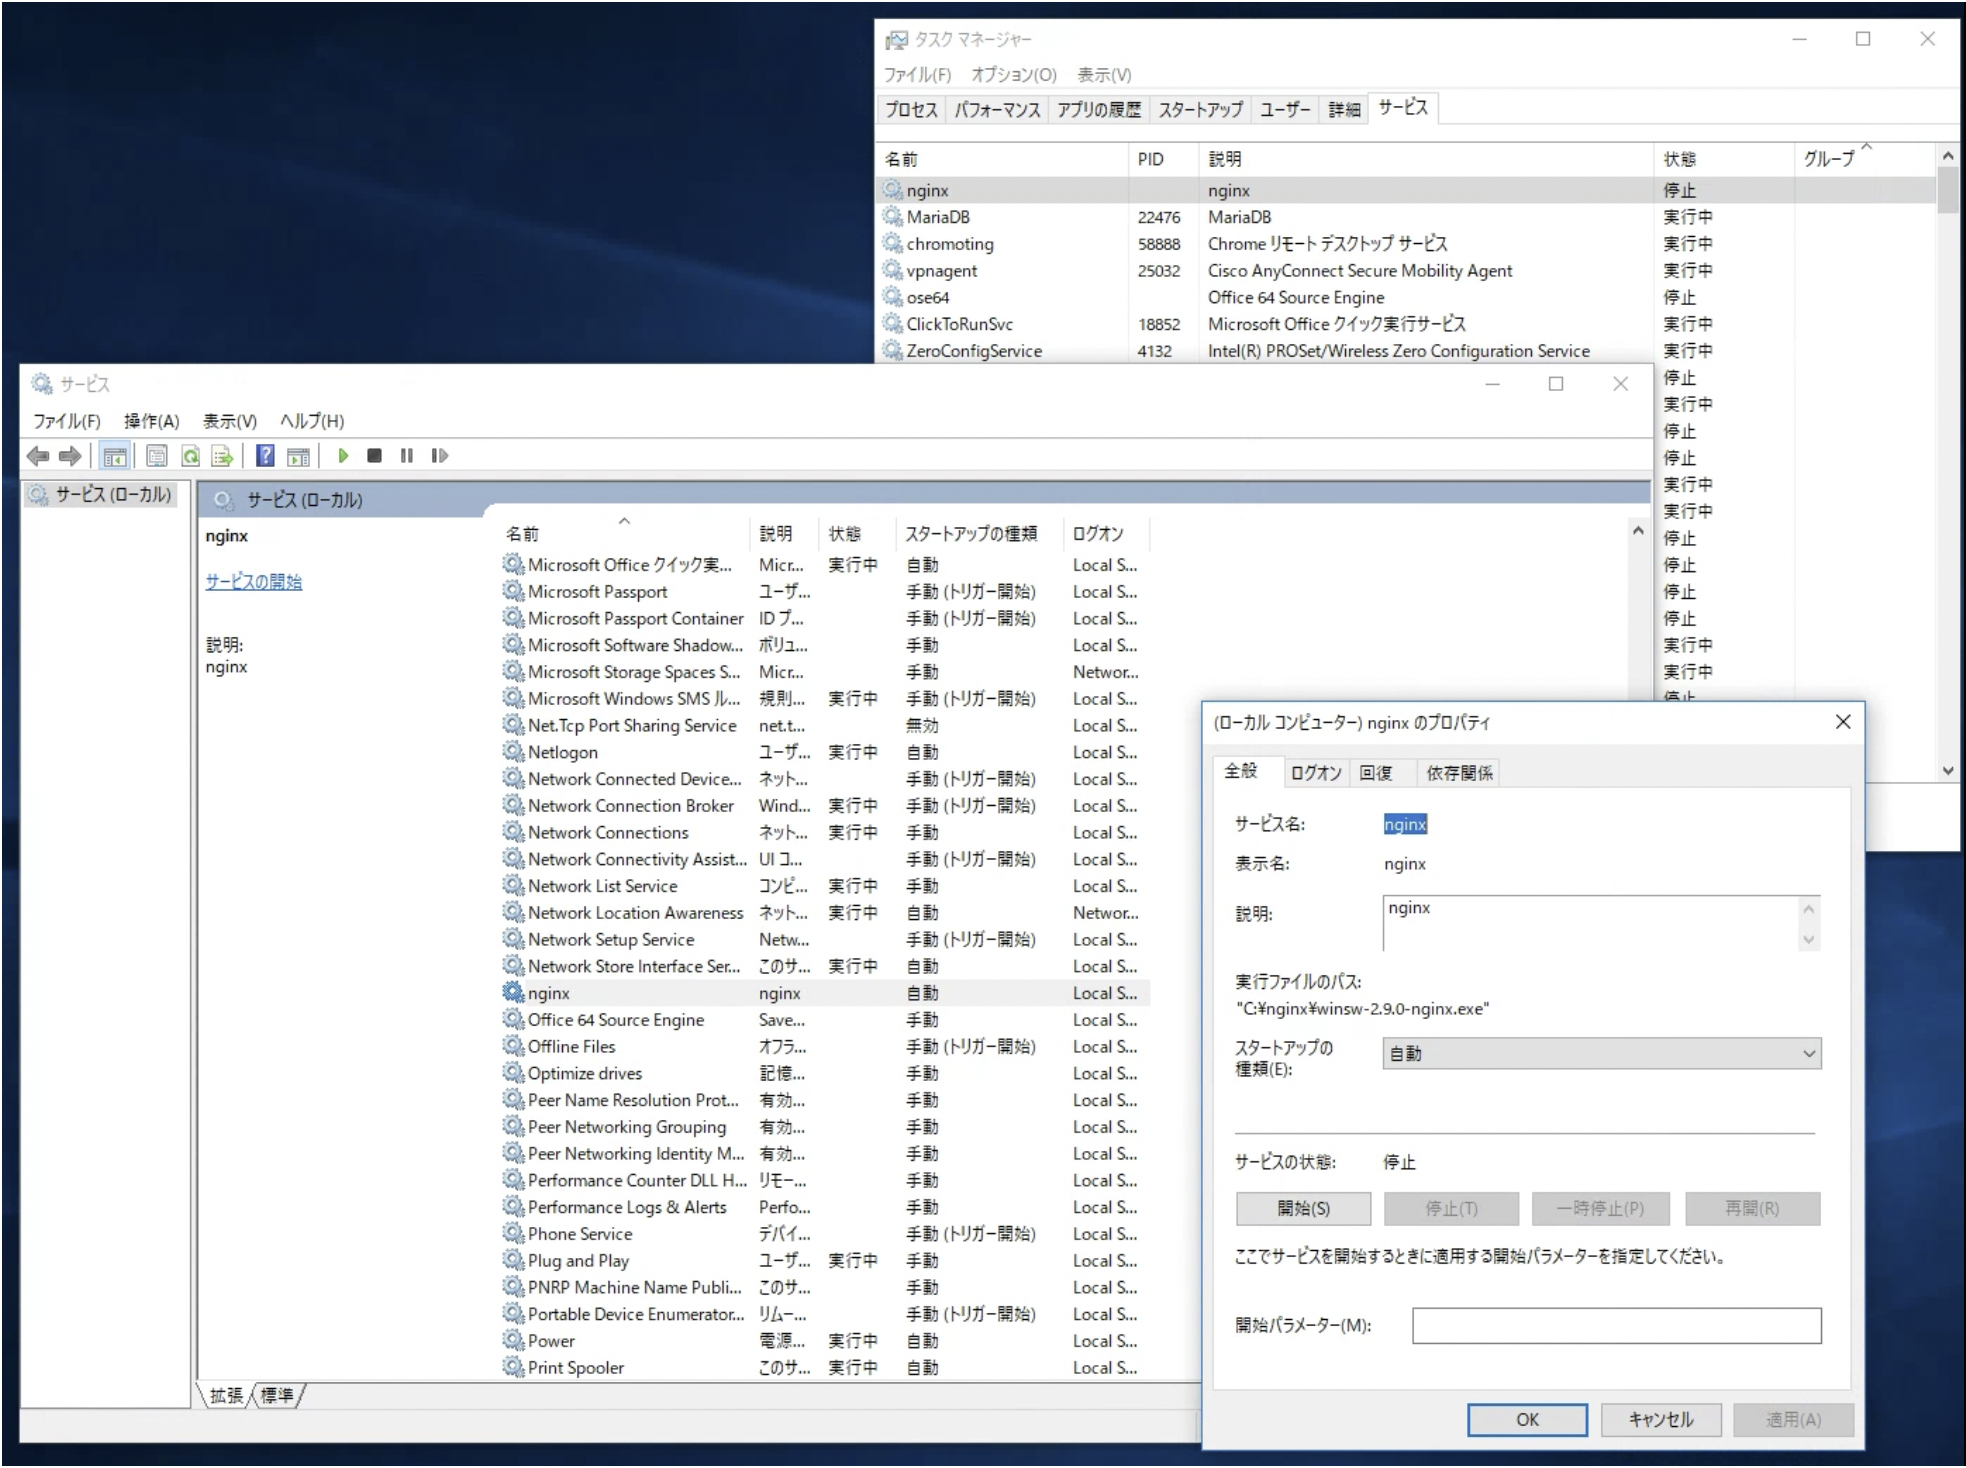
Task: Click the show action pane toolbar icon
Action: tap(297, 456)
